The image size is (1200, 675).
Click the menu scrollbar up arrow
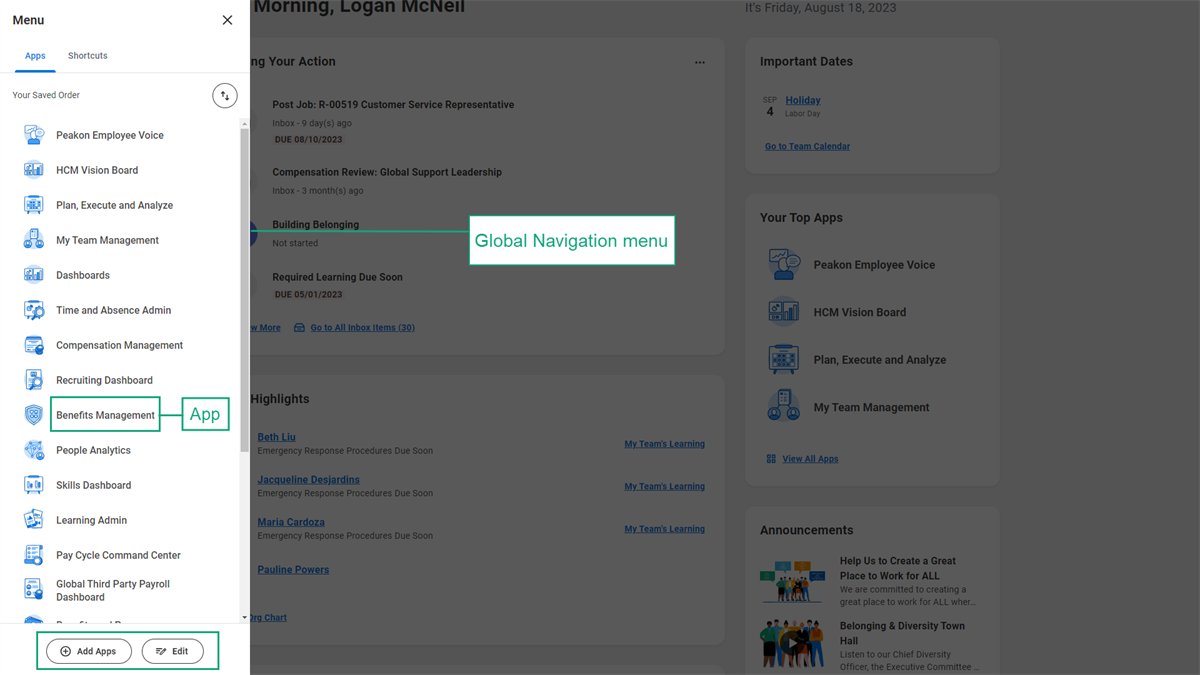point(244,124)
